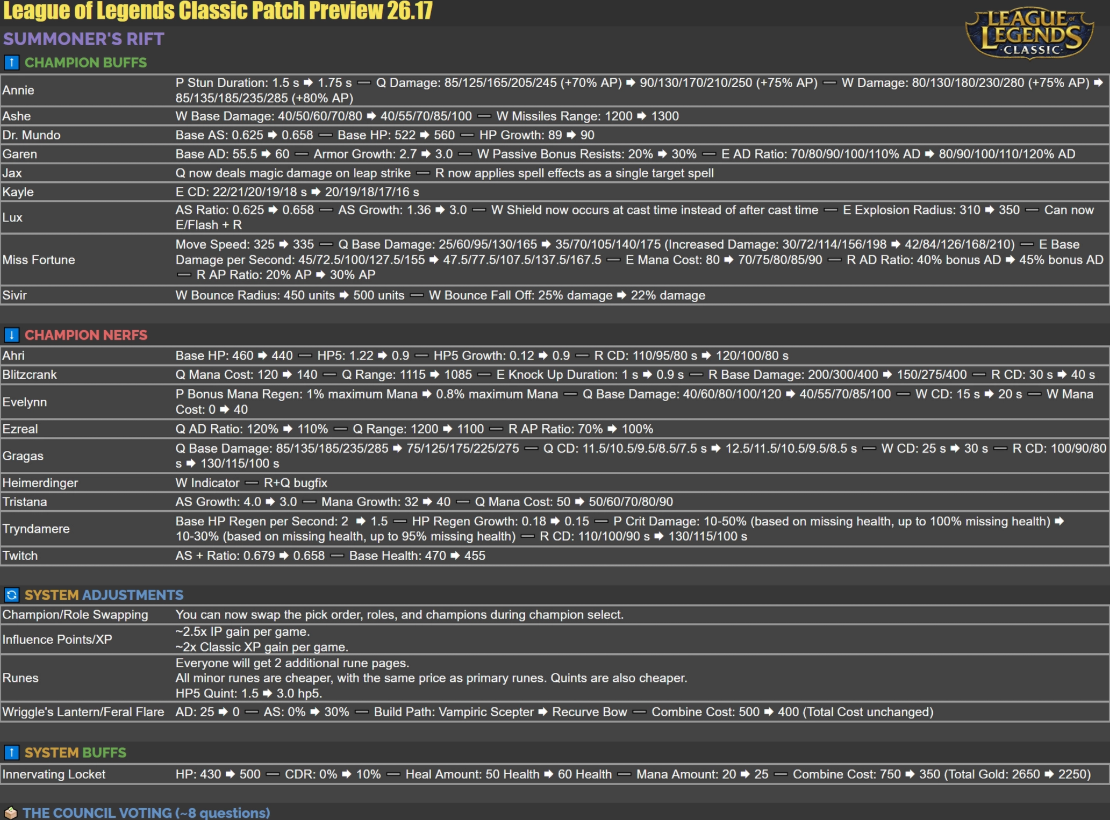Click Evelynn's P Bonus Mana Regen text
The image size is (1110, 820).
pos(367,394)
